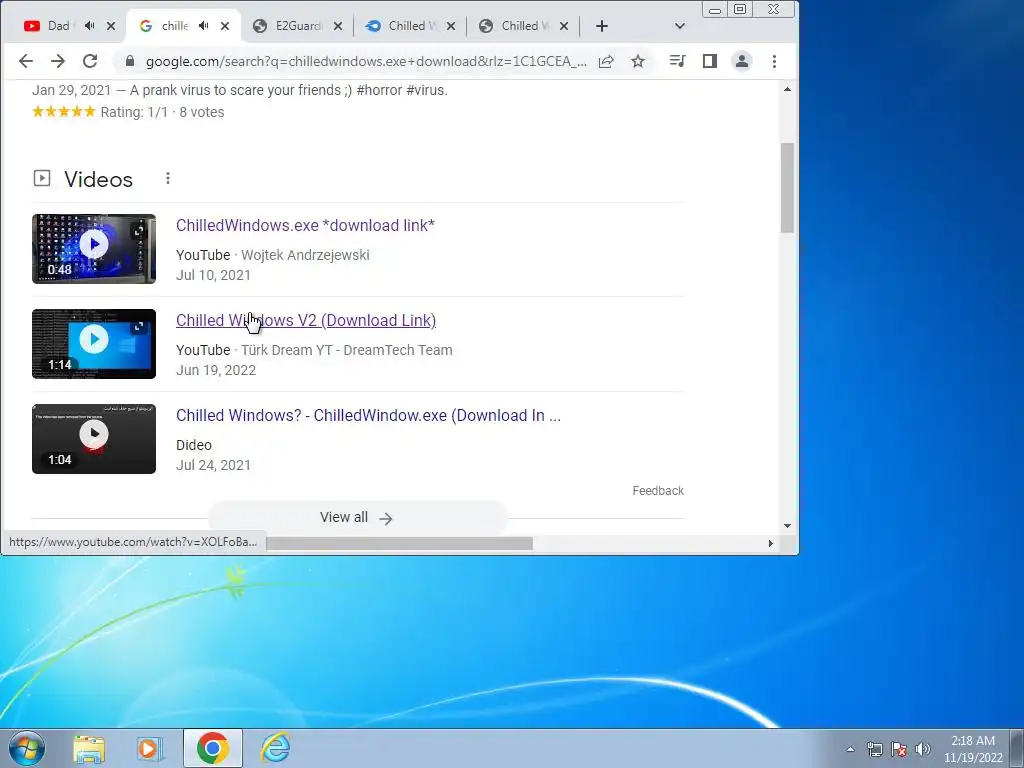
Task: Play the 1:14 video thumbnail
Action: pos(94,344)
